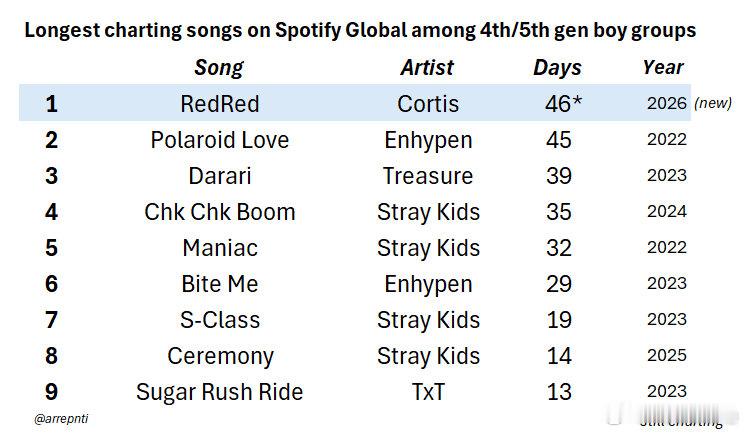Image resolution: width=746 pixels, height=433 pixels.
Task: Select the RedRed song cell
Action: (x=220, y=104)
